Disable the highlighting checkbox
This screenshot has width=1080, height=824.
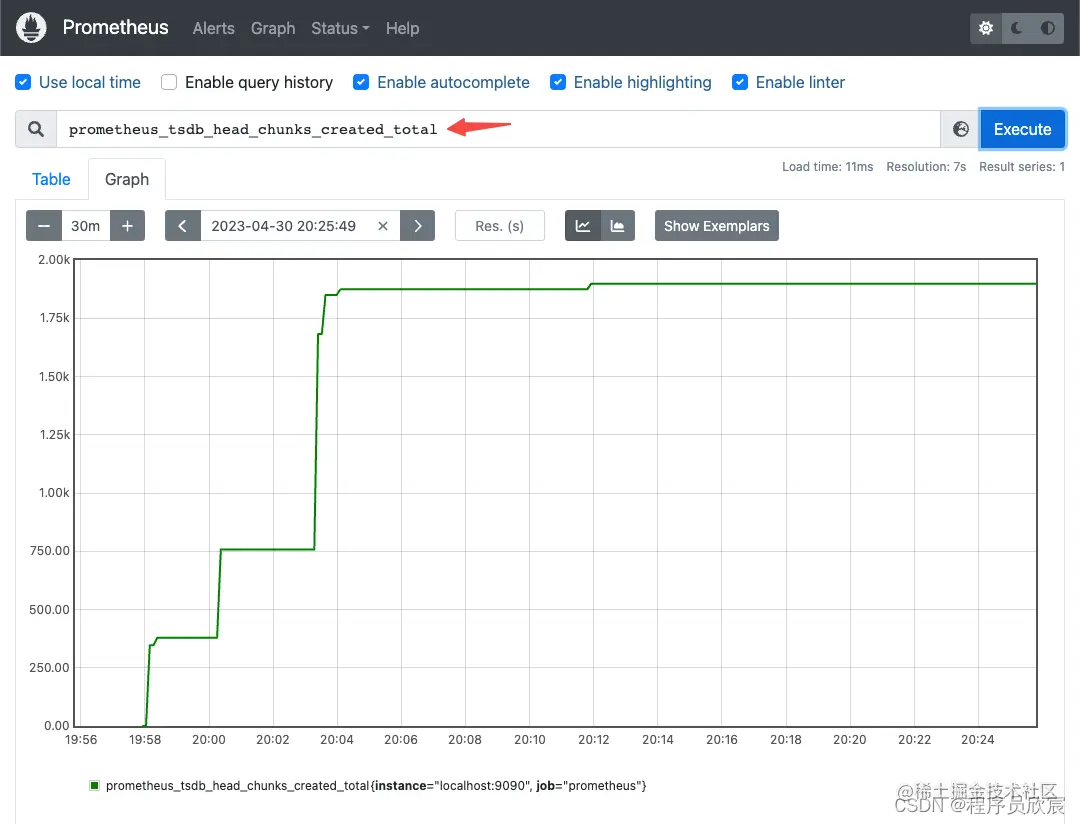[558, 82]
